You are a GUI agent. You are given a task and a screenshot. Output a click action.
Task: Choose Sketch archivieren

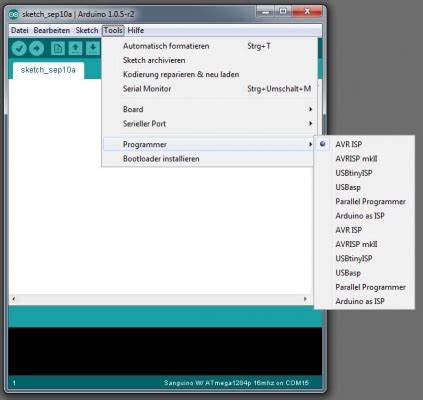tap(208, 60)
